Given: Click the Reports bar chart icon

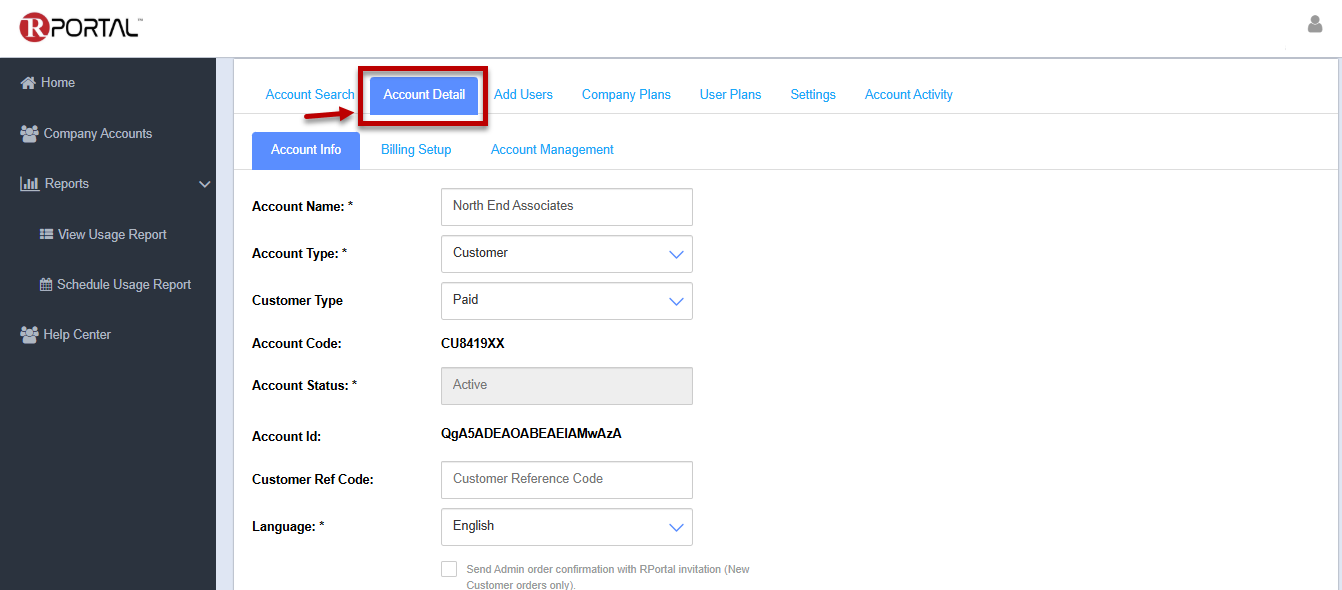Looking at the screenshot, I should [29, 184].
